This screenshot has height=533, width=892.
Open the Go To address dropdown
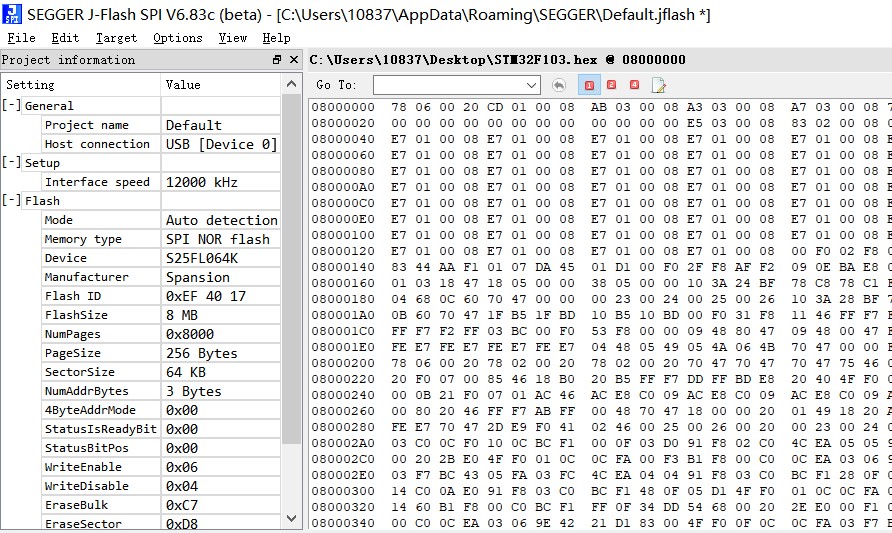tap(531, 85)
